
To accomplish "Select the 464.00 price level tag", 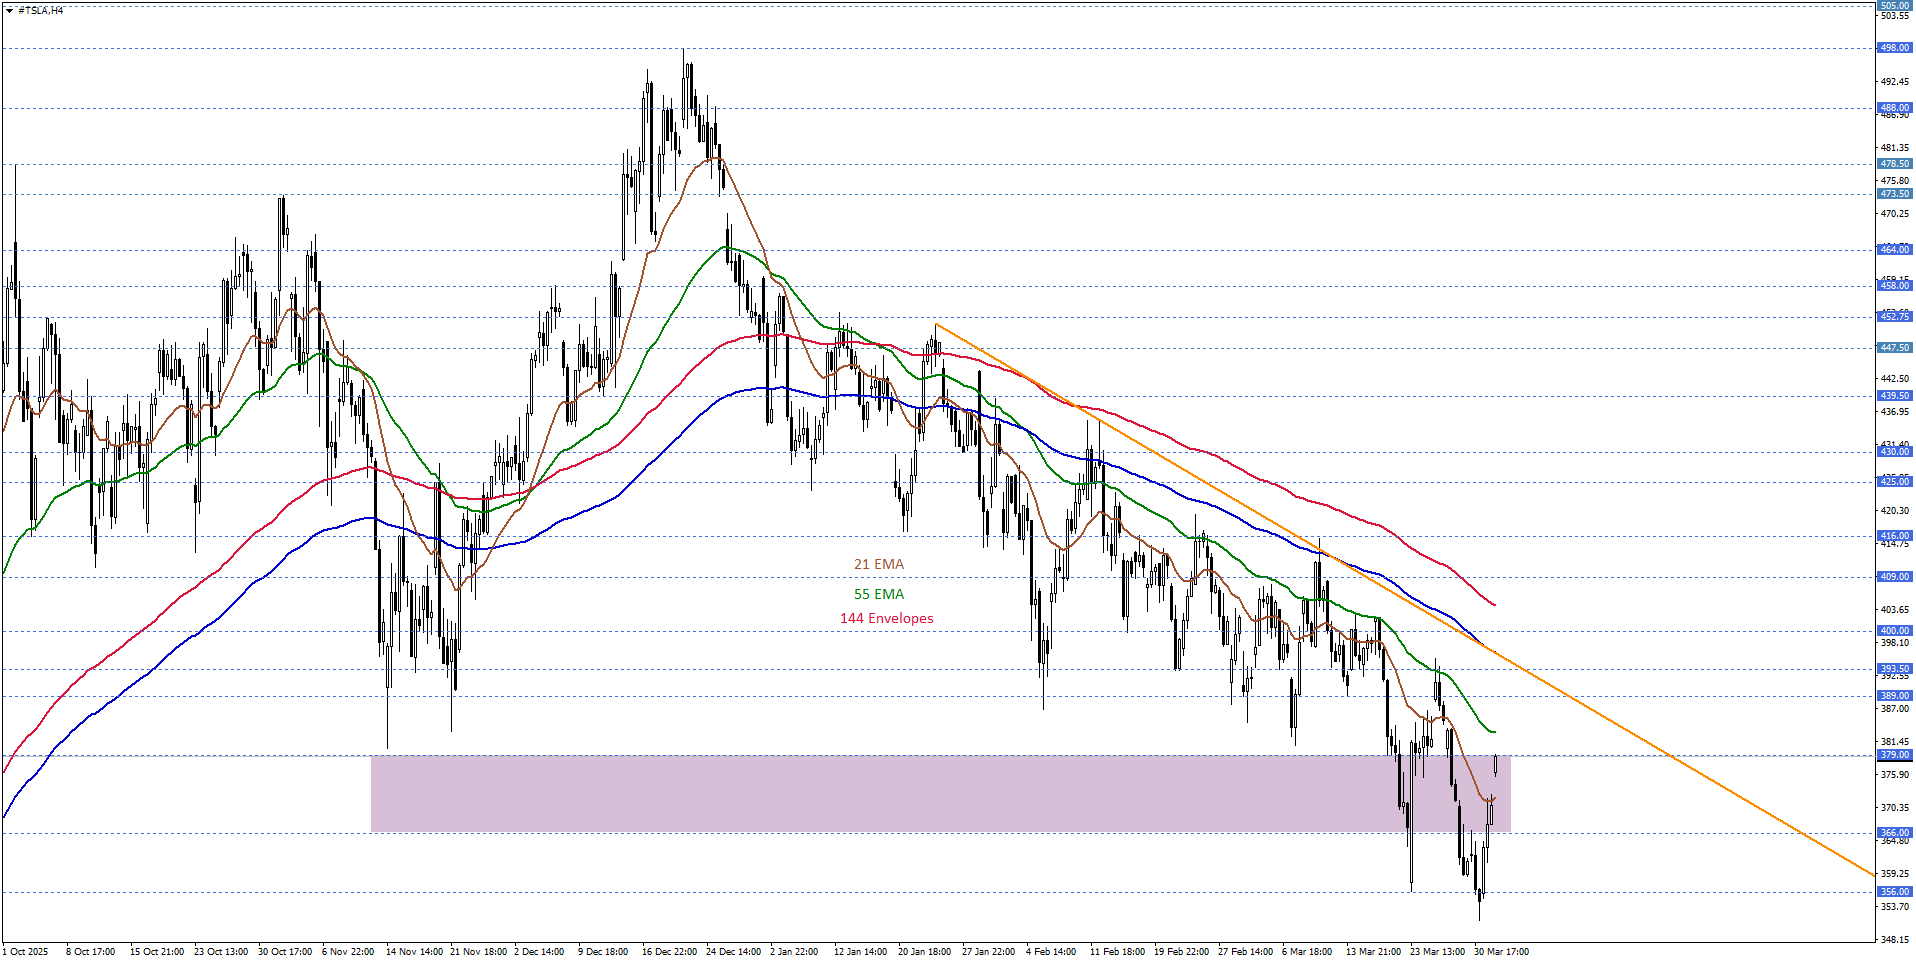I will point(1894,250).
